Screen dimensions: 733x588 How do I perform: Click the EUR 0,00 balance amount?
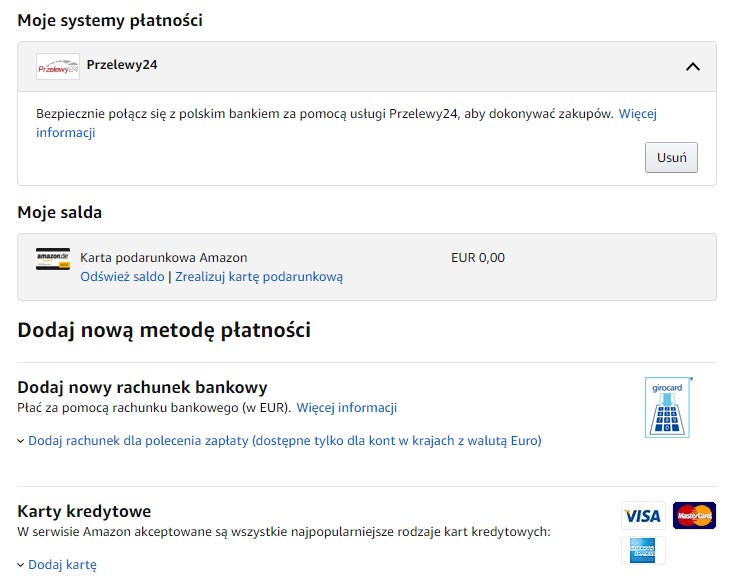tap(478, 258)
